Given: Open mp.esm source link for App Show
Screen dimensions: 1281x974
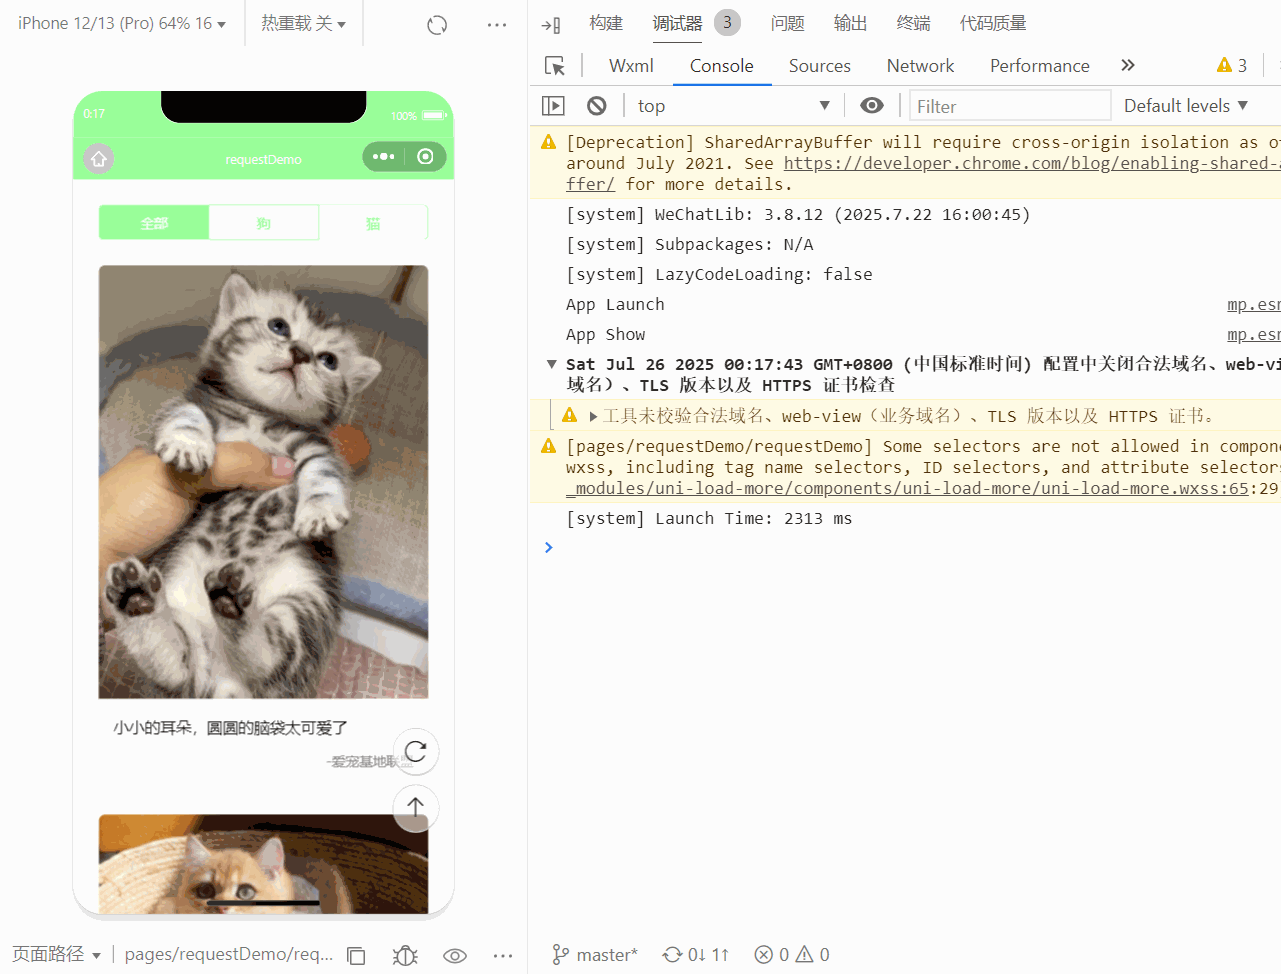Looking at the screenshot, I should (1254, 334).
